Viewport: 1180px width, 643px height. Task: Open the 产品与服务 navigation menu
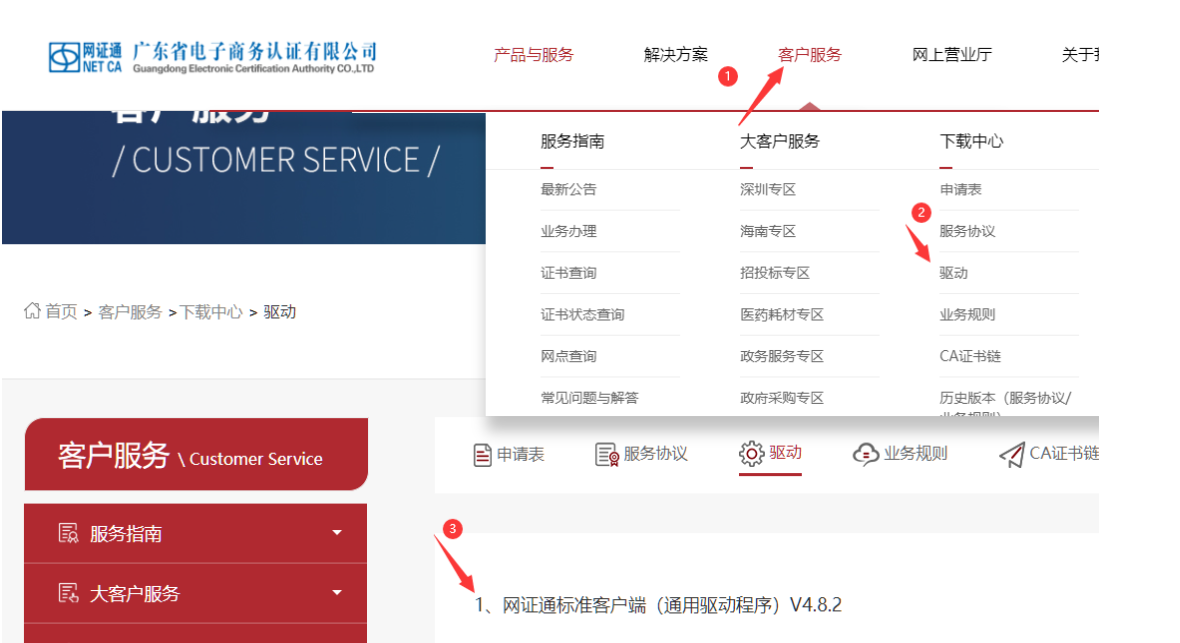coord(533,55)
